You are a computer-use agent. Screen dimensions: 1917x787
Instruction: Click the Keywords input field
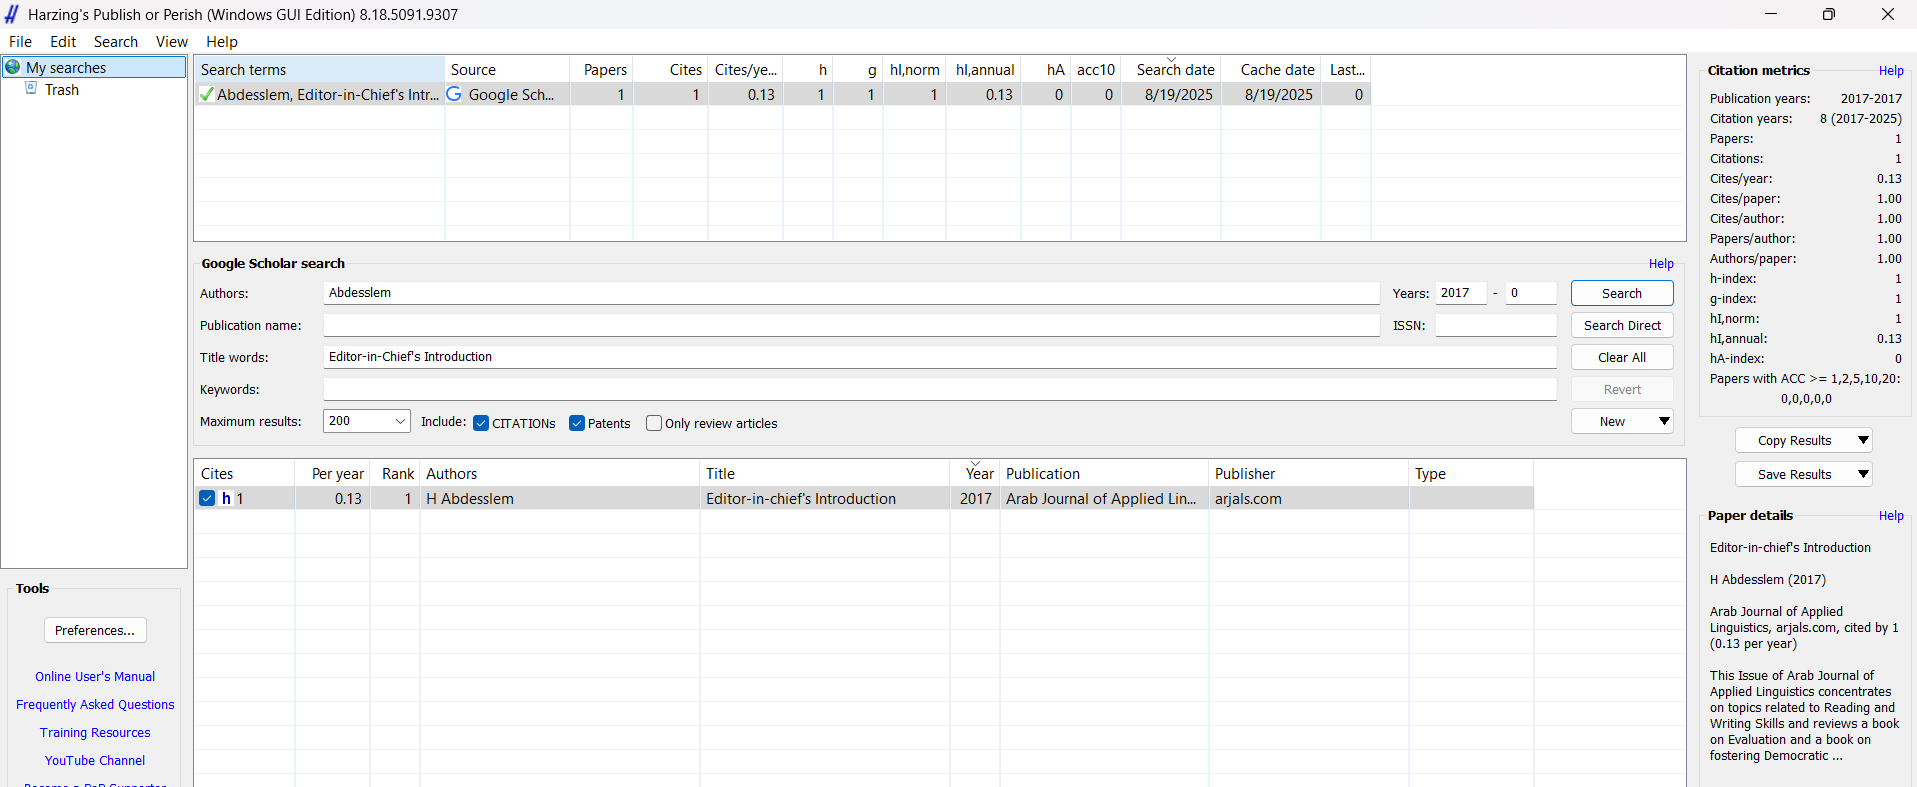[940, 389]
